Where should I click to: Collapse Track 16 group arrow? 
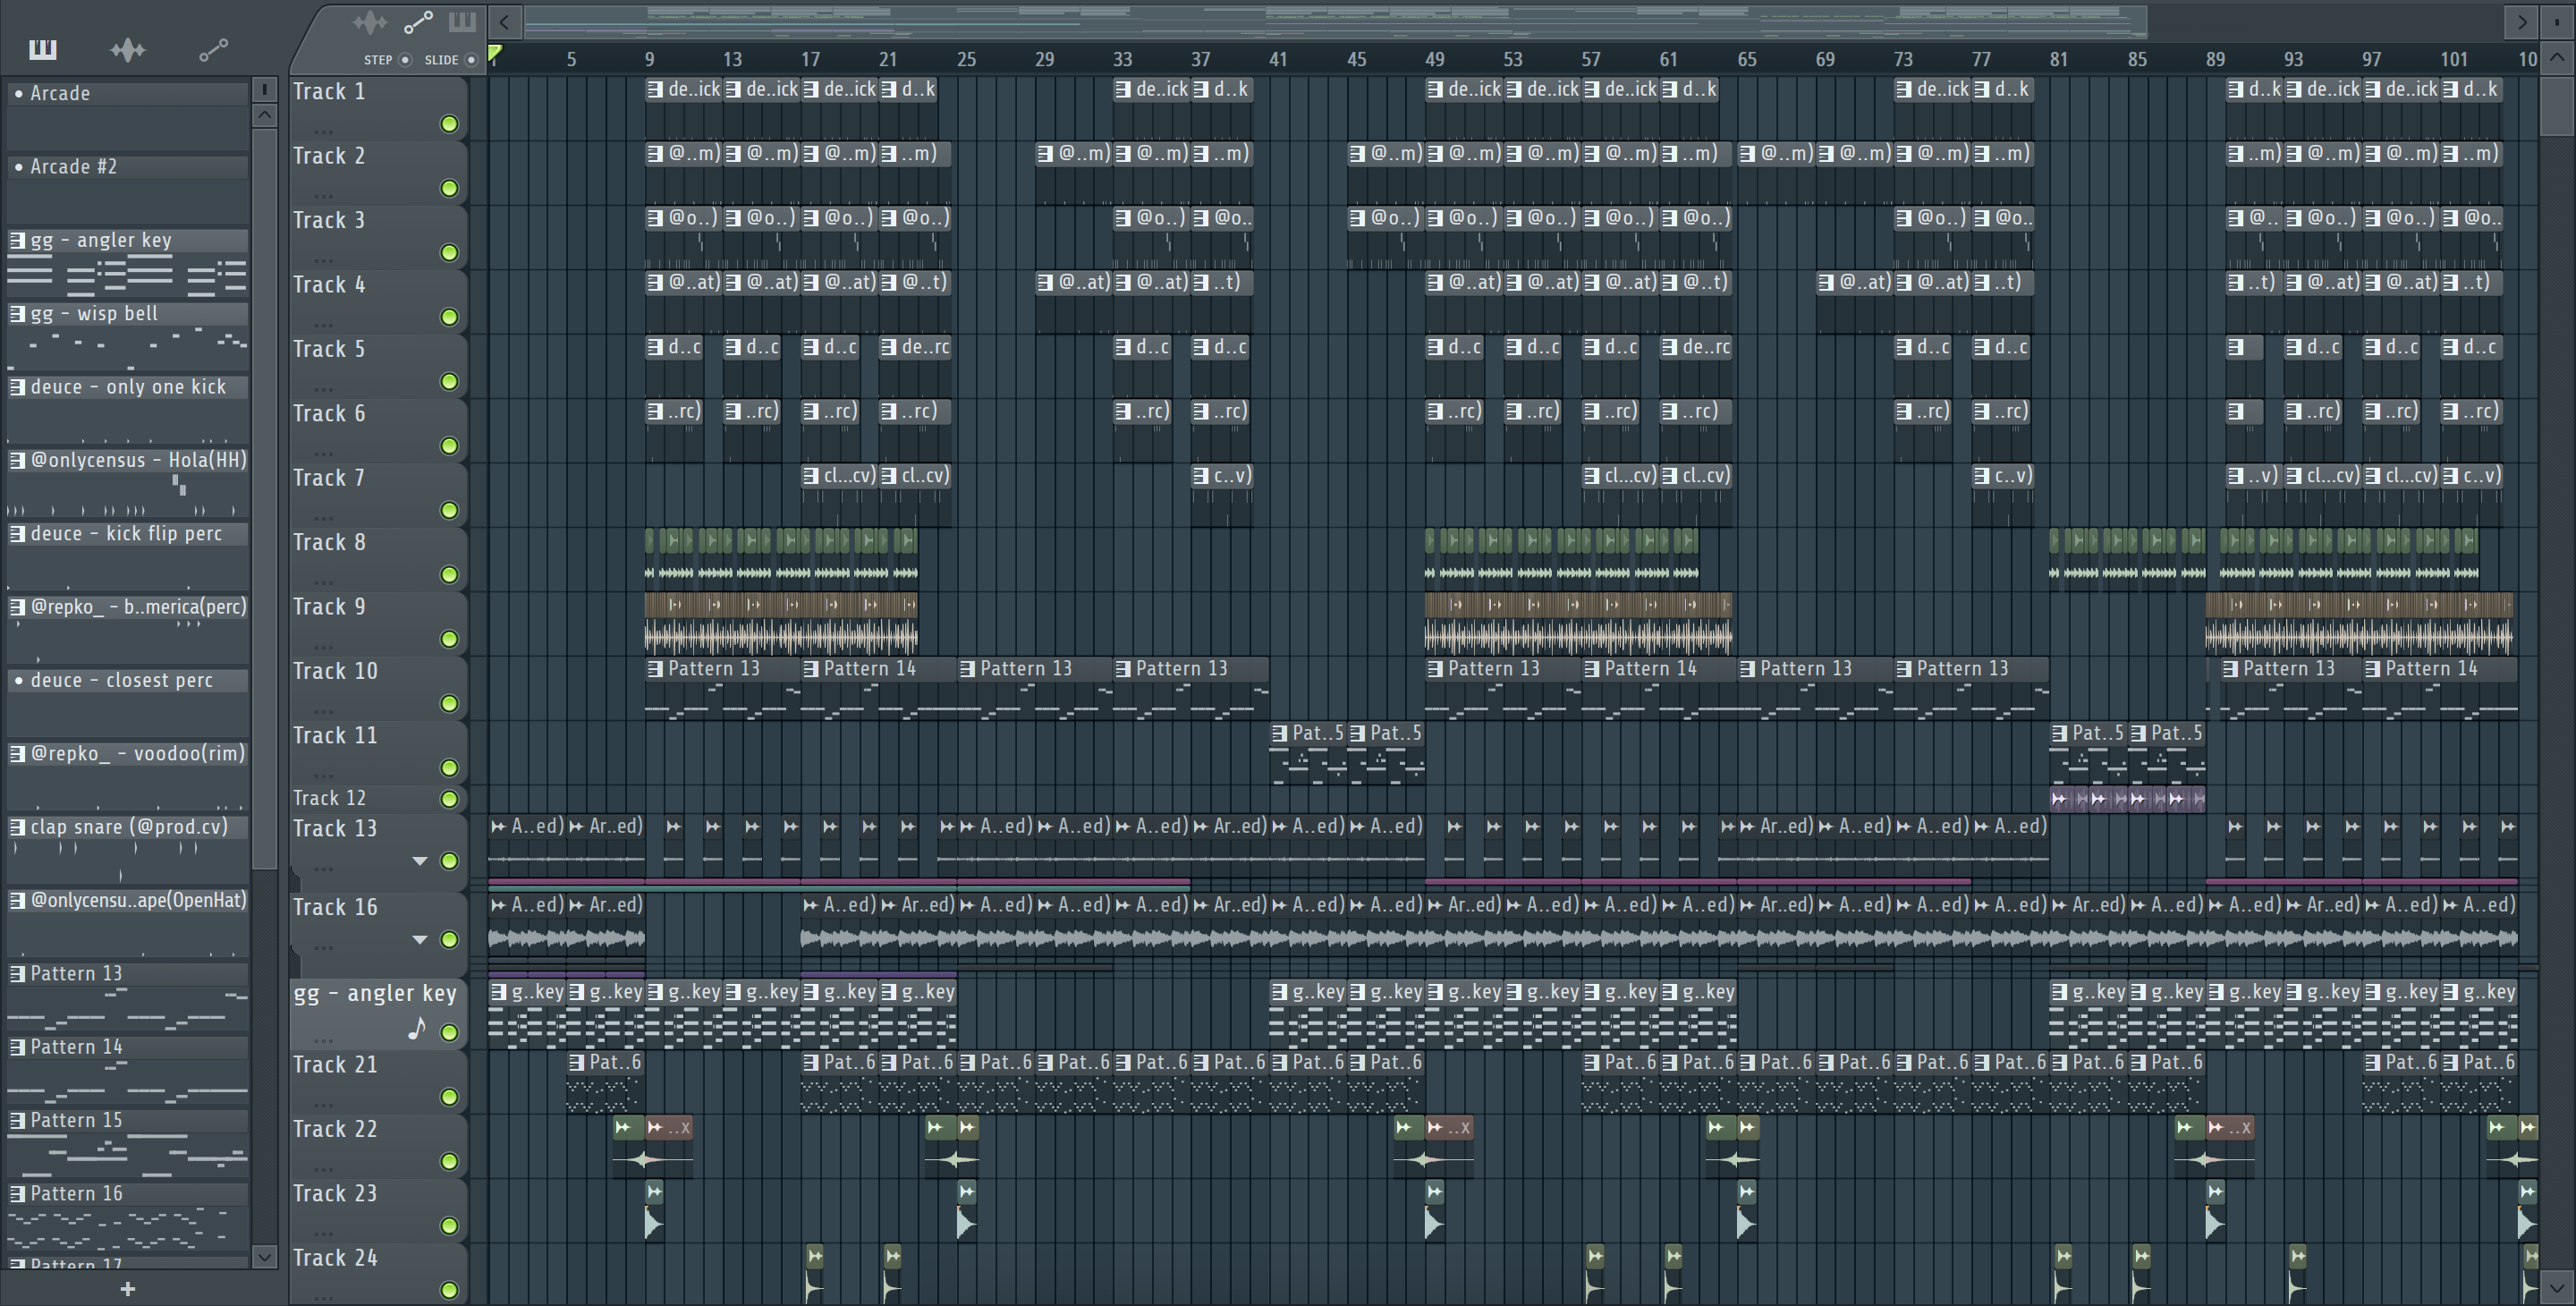[420, 940]
